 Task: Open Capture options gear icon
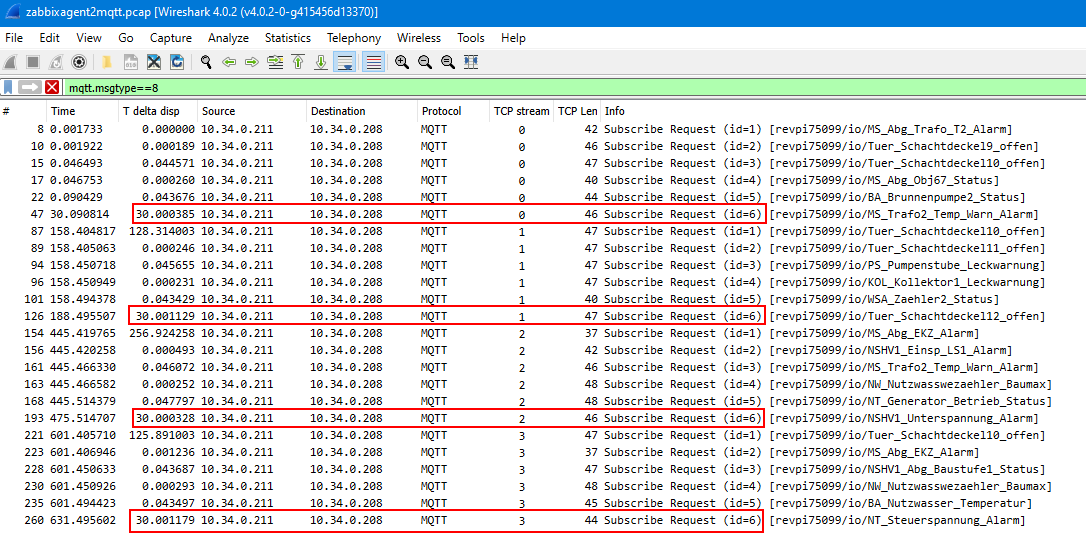[x=79, y=62]
